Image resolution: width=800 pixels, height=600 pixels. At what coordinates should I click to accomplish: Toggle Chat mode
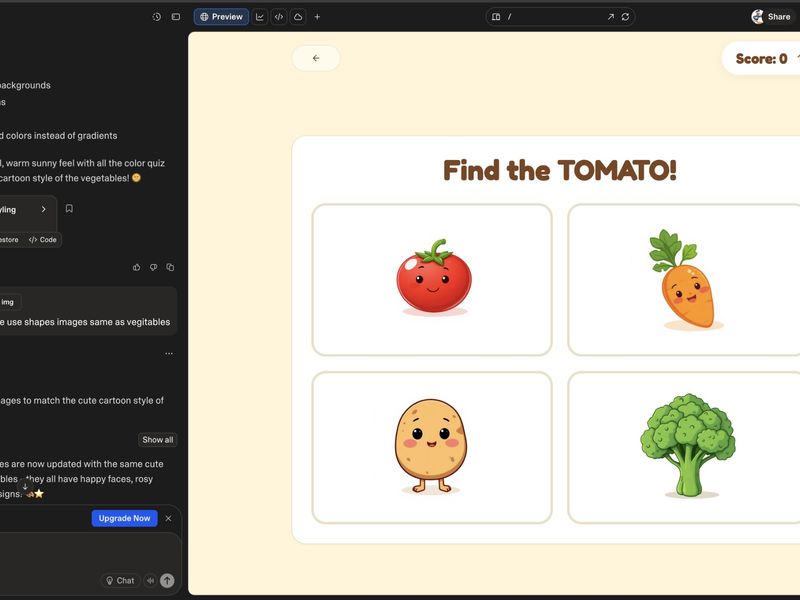coord(120,581)
